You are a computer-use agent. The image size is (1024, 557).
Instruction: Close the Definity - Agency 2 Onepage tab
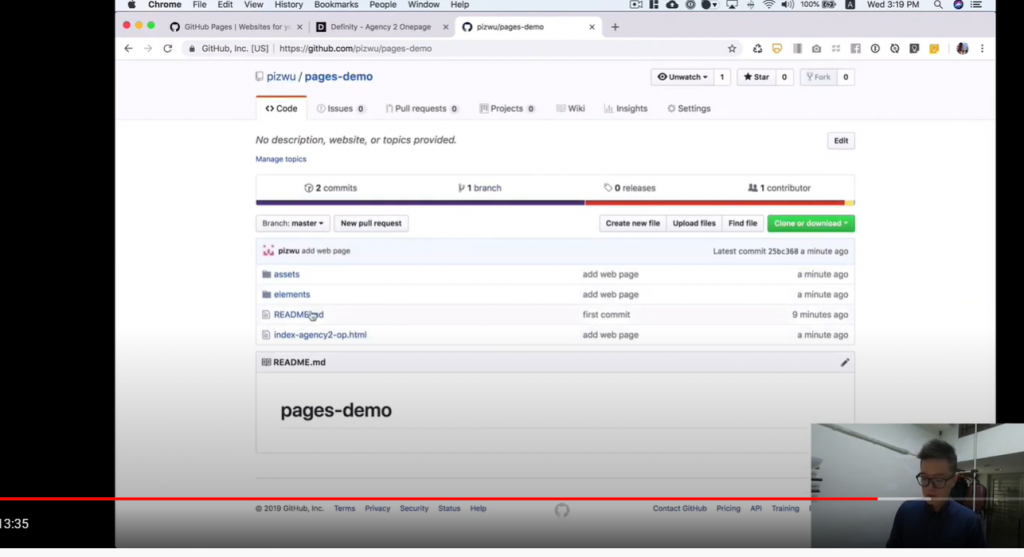tap(445, 27)
